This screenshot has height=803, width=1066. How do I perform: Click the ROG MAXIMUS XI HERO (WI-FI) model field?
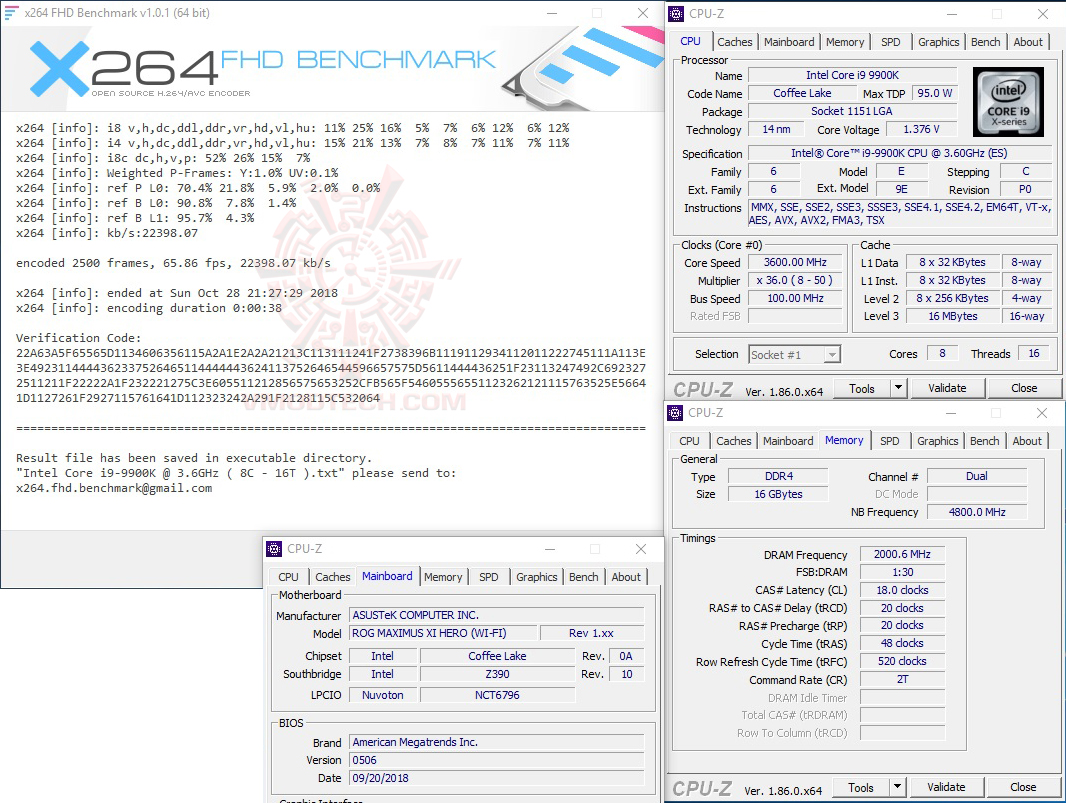pos(443,633)
